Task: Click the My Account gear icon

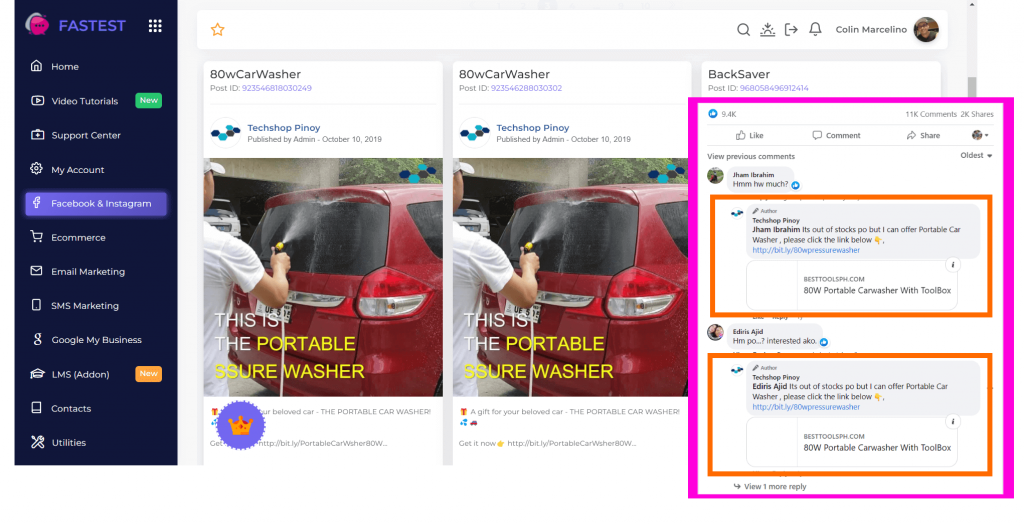Action: pyautogui.click(x=37, y=169)
